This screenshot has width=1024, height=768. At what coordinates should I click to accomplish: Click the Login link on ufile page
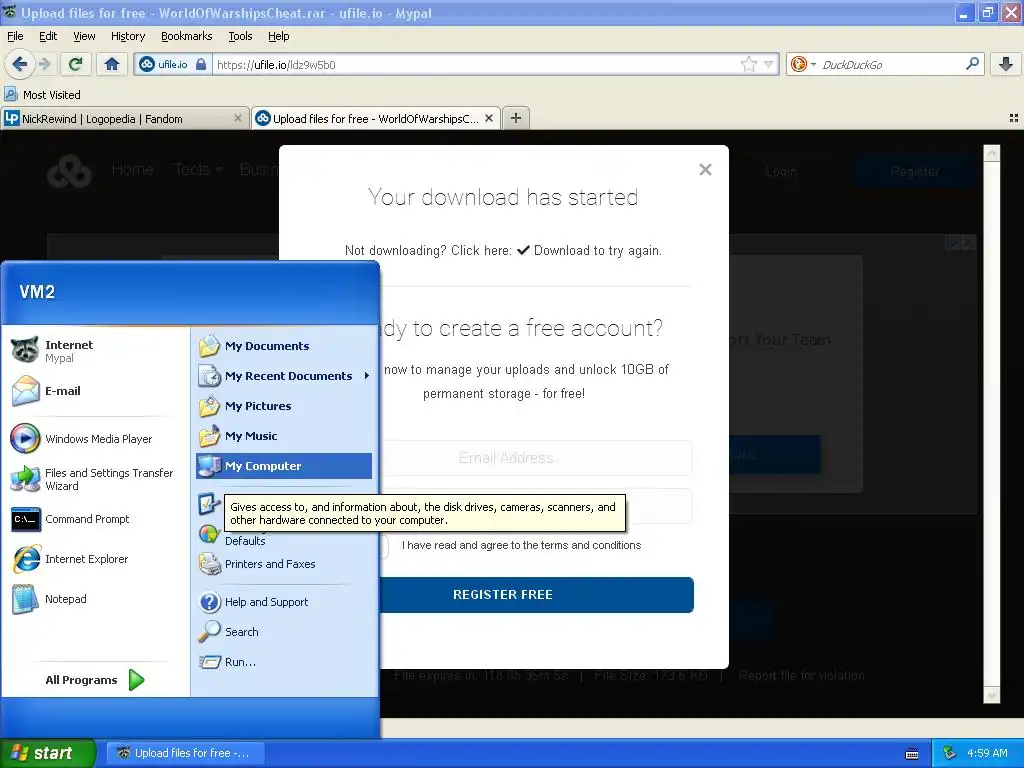[782, 172]
